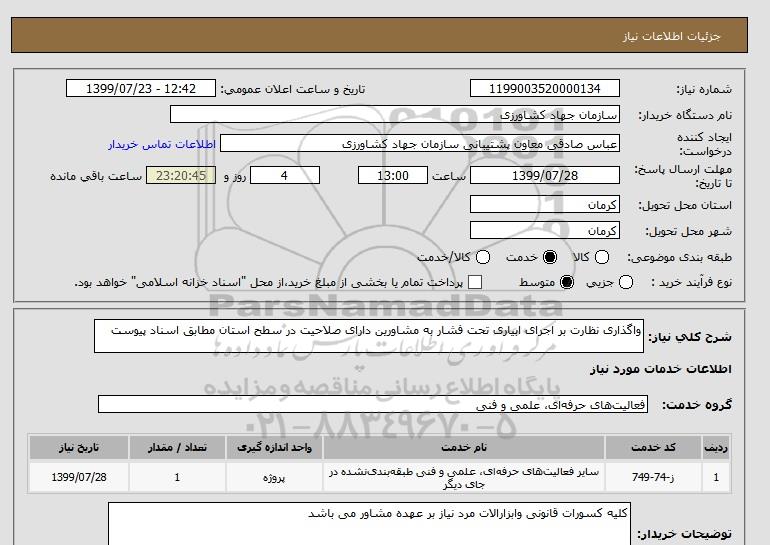Click the نام خدمت column header
The height and width of the screenshot is (545, 770).
[464, 447]
